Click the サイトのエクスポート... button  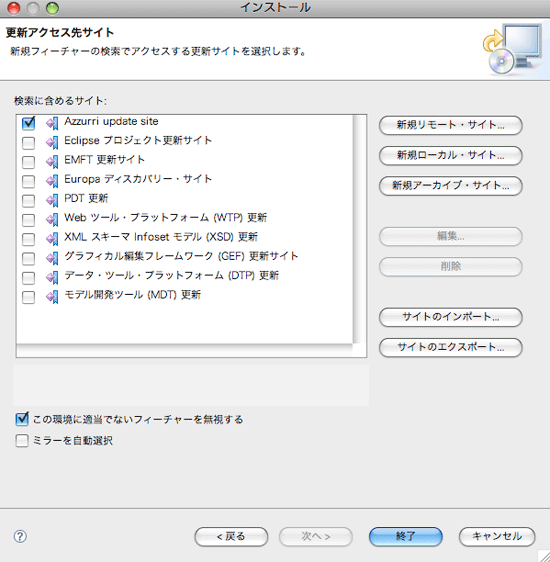pos(450,347)
